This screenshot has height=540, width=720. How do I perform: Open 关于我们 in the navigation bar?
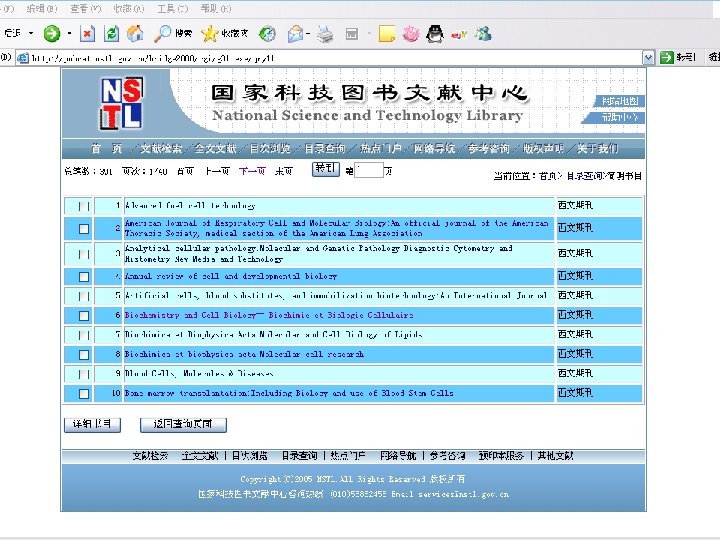[598, 149]
